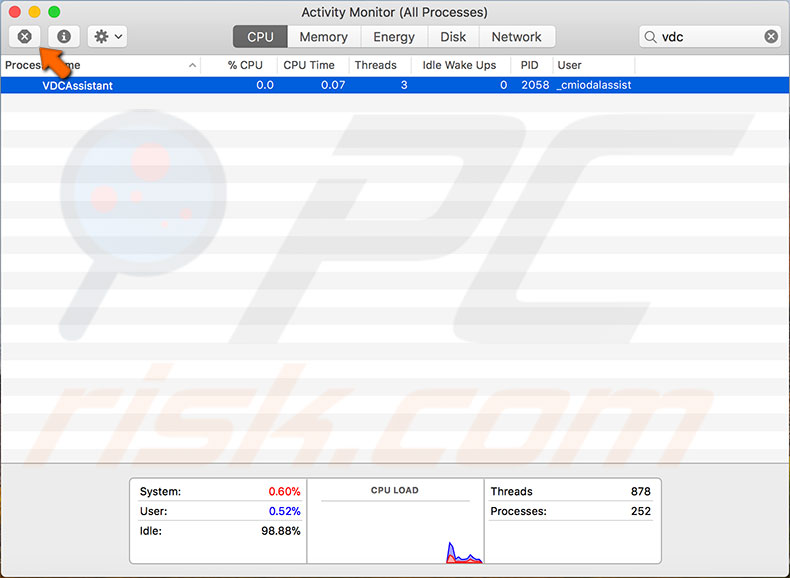
Task: Switch to the Energy tab
Action: [x=394, y=37]
